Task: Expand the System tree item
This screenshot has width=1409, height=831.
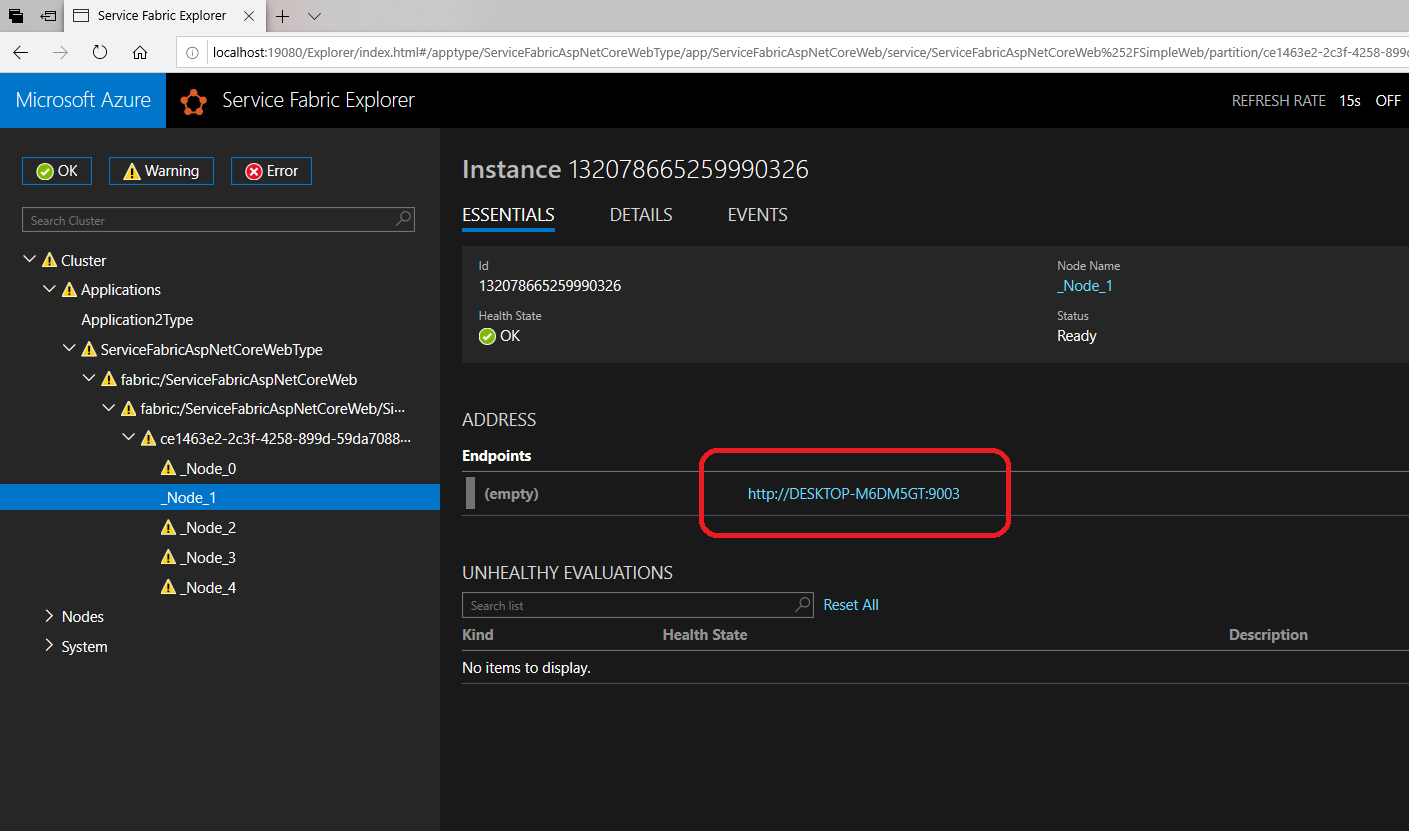Action: click(49, 646)
